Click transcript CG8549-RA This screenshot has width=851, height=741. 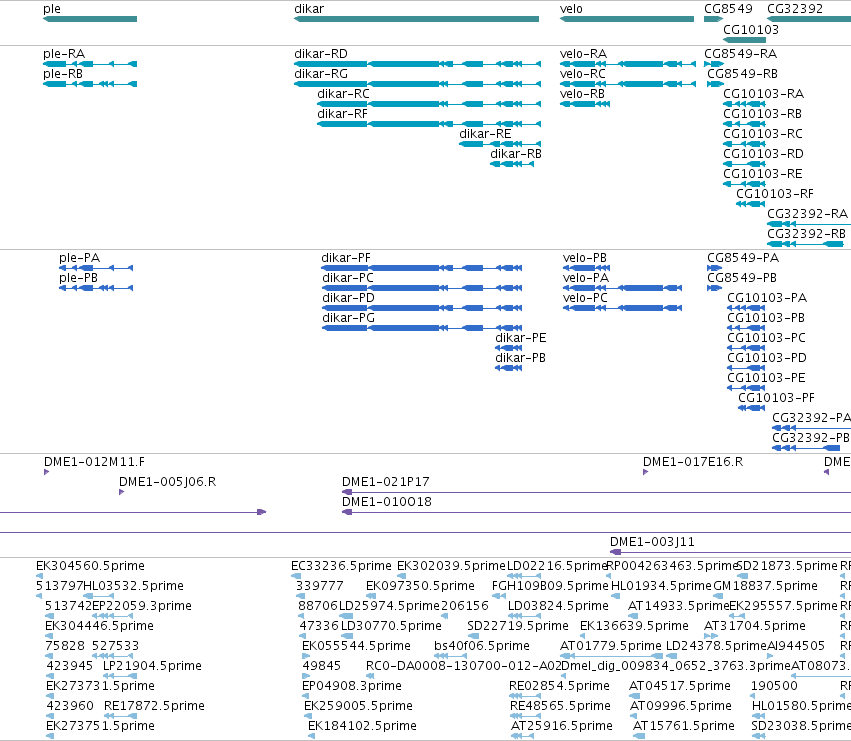[x=740, y=54]
